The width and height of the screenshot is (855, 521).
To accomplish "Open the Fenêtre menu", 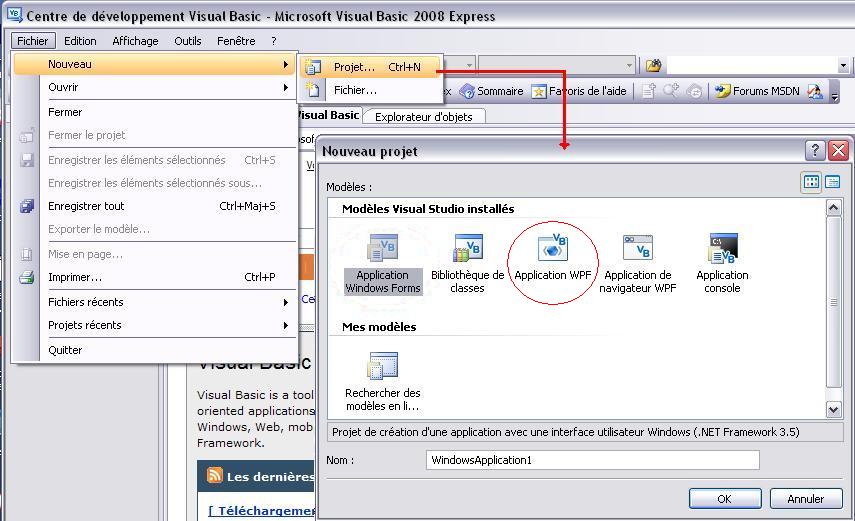I will 236,41.
